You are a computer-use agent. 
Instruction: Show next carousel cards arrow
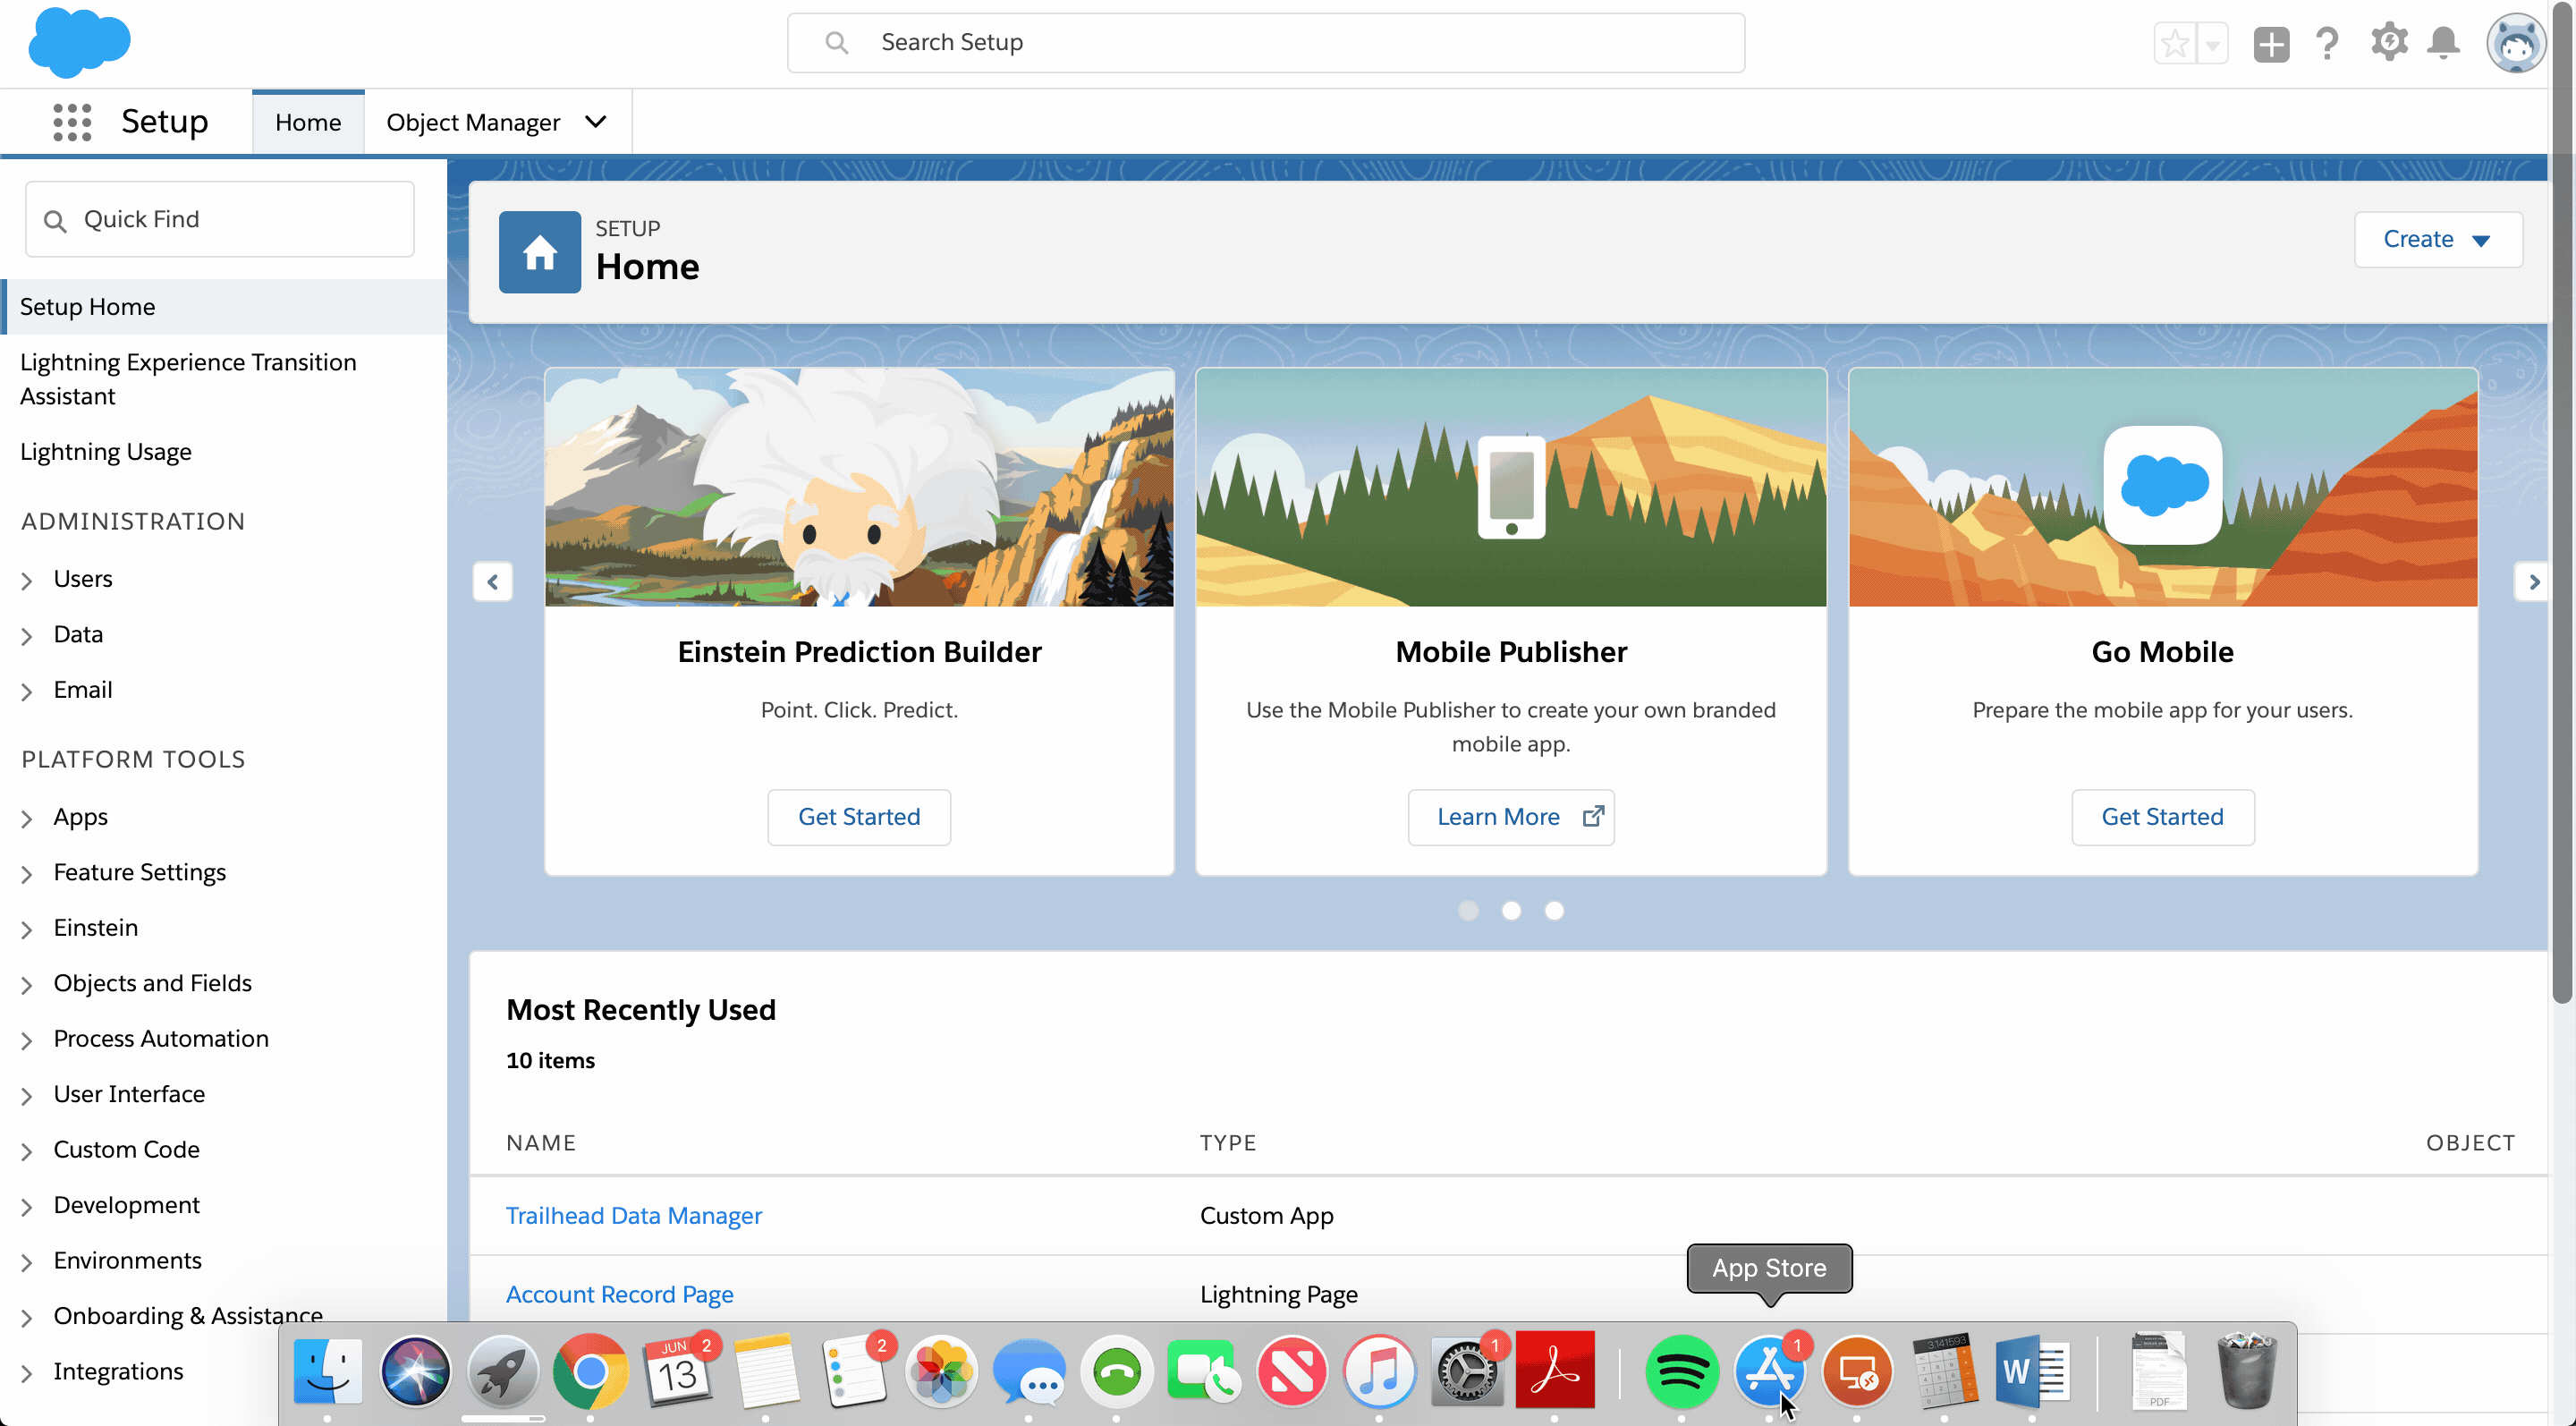click(x=2533, y=582)
